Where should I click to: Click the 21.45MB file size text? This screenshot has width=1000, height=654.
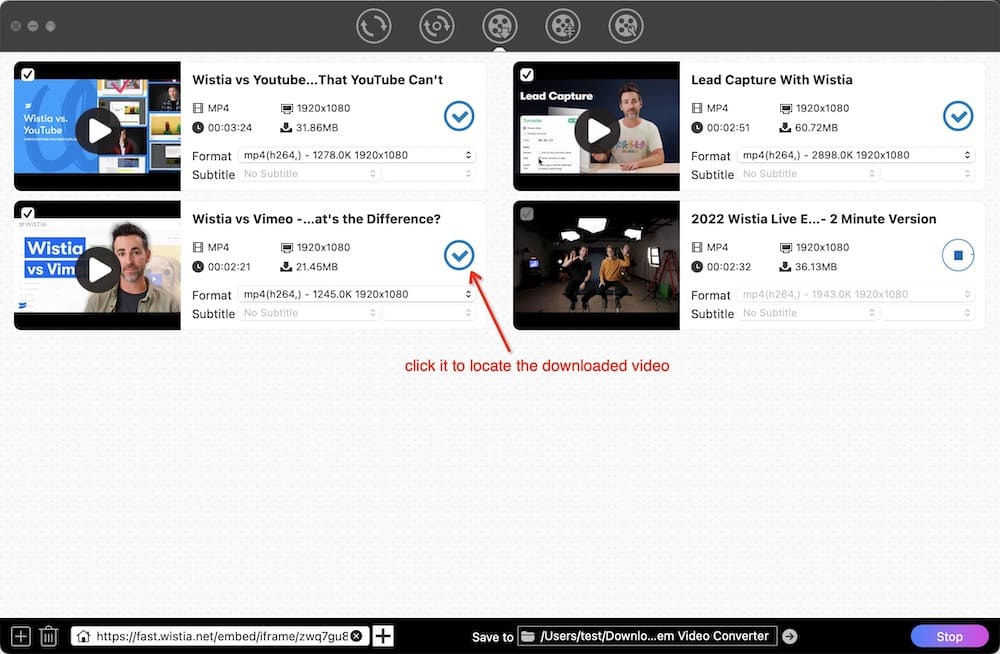317,267
